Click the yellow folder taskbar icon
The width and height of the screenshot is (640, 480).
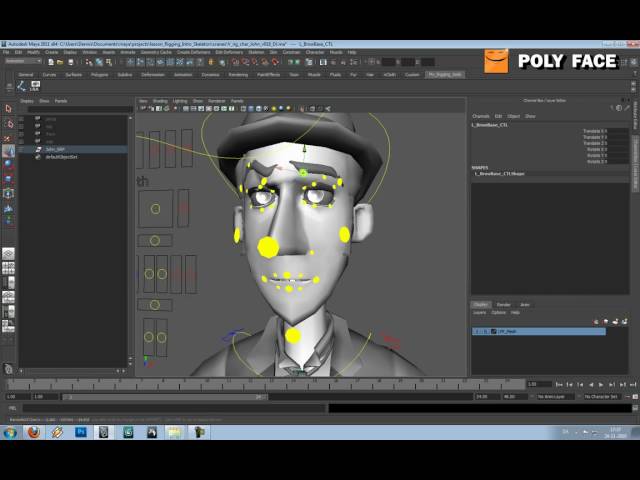click(x=174, y=432)
